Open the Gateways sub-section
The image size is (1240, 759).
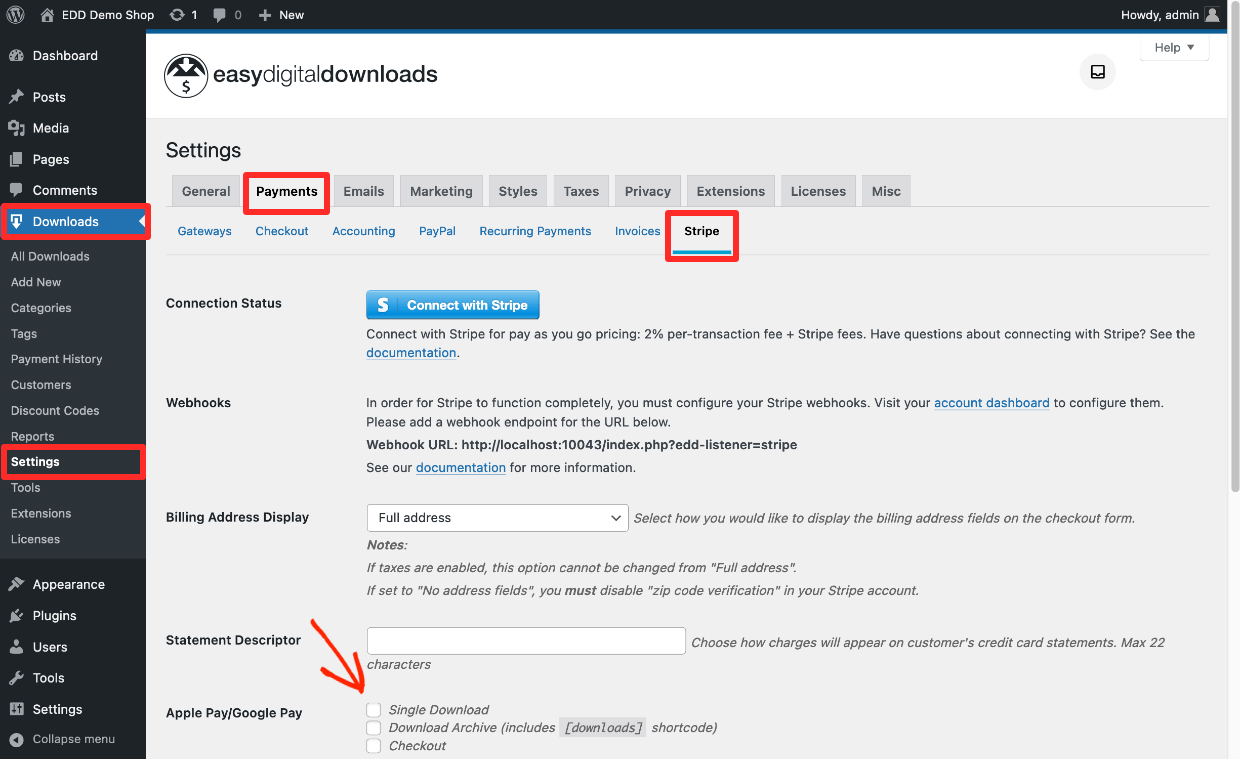(x=205, y=231)
